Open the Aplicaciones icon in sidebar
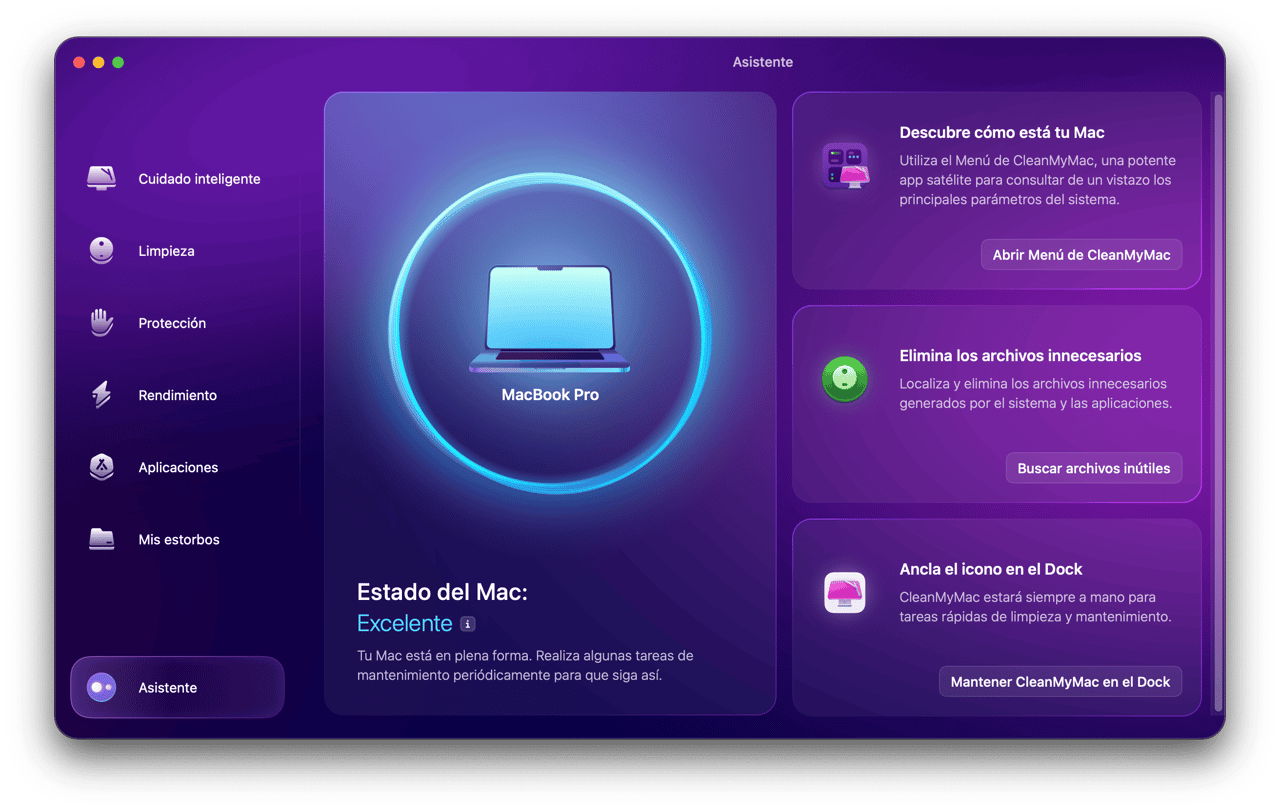 pos(101,467)
